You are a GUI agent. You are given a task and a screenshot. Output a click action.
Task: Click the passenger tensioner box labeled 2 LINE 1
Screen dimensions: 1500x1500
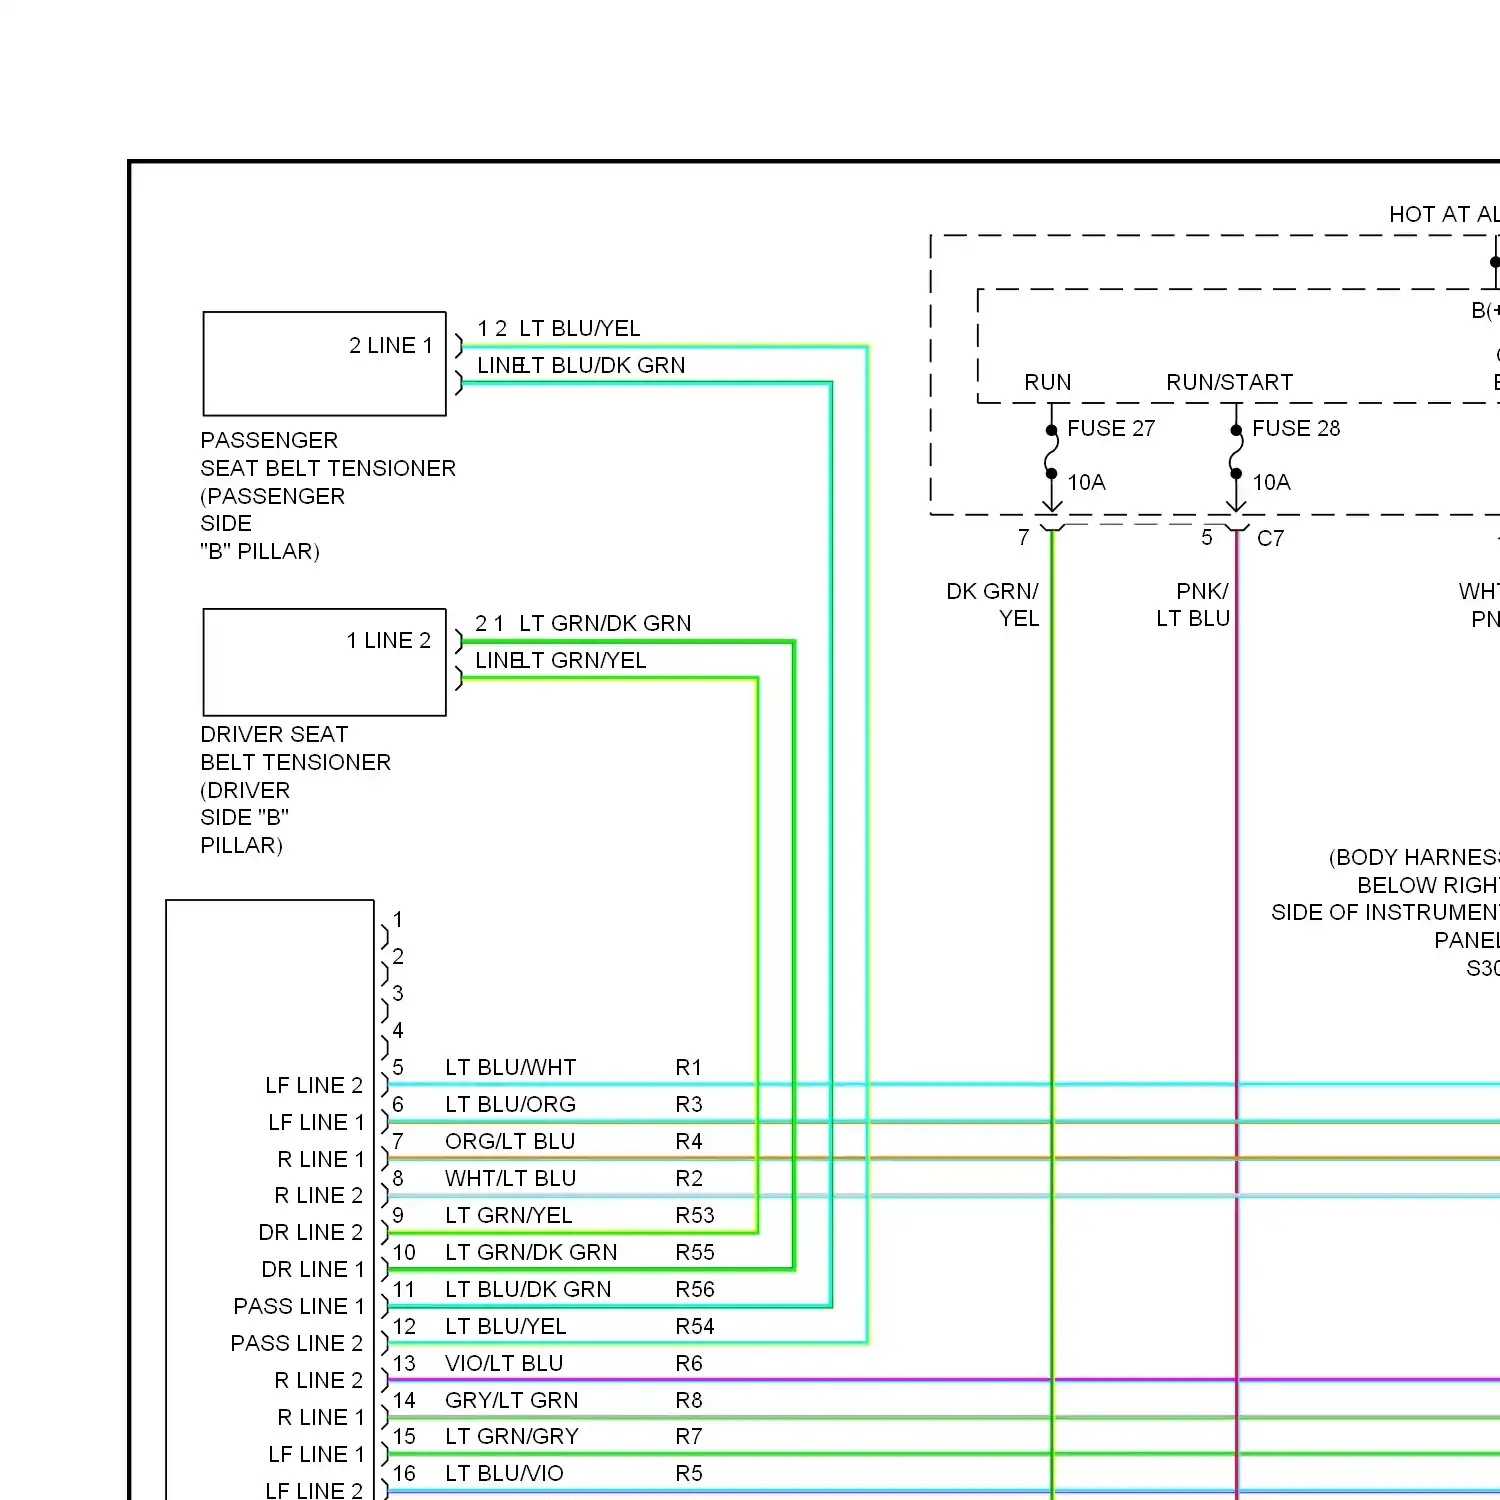pyautogui.click(x=324, y=363)
